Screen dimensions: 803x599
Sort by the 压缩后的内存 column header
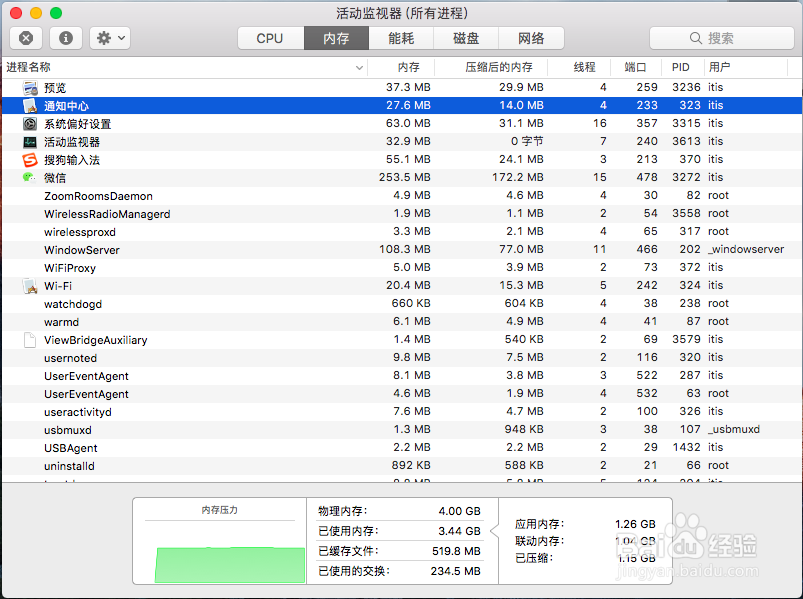coord(491,67)
